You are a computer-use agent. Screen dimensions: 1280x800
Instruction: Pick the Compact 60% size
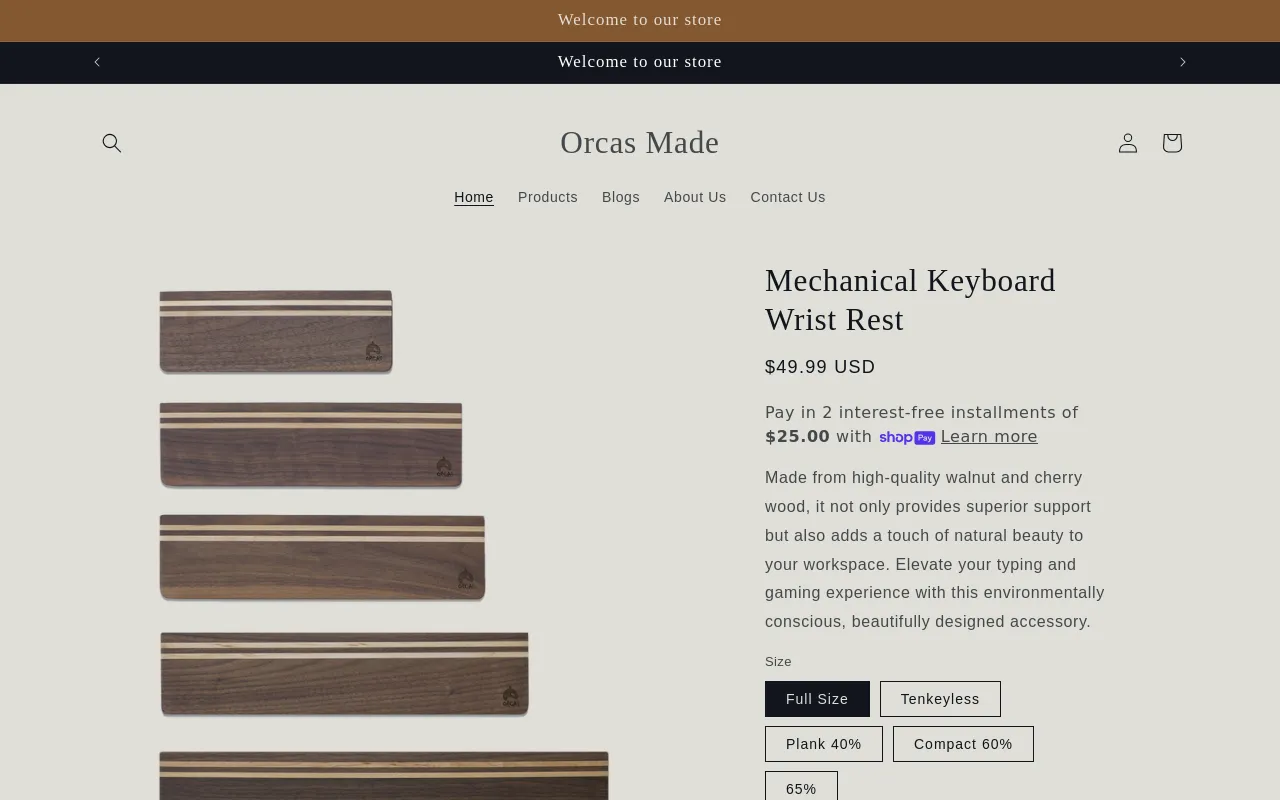tap(963, 744)
